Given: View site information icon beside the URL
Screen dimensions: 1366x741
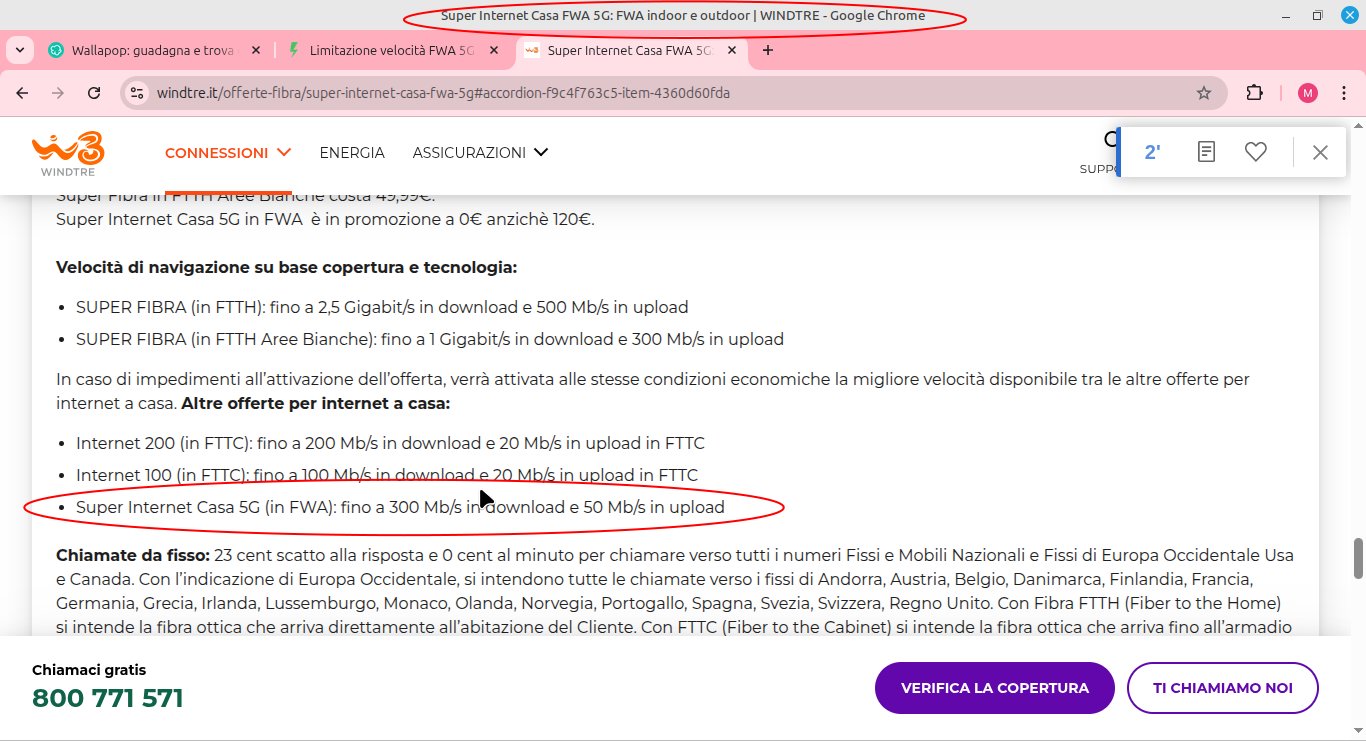Looking at the screenshot, I should (138, 93).
